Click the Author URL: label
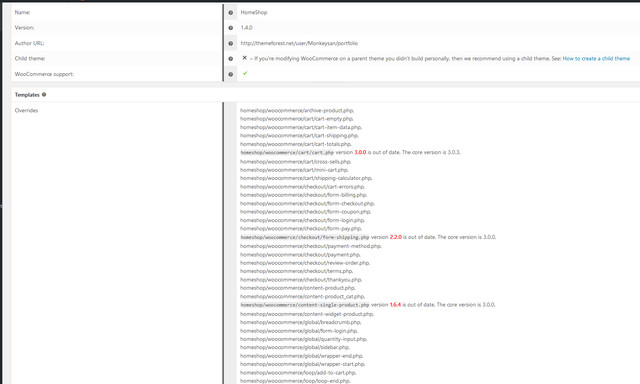640x384 pixels. (x=29, y=43)
